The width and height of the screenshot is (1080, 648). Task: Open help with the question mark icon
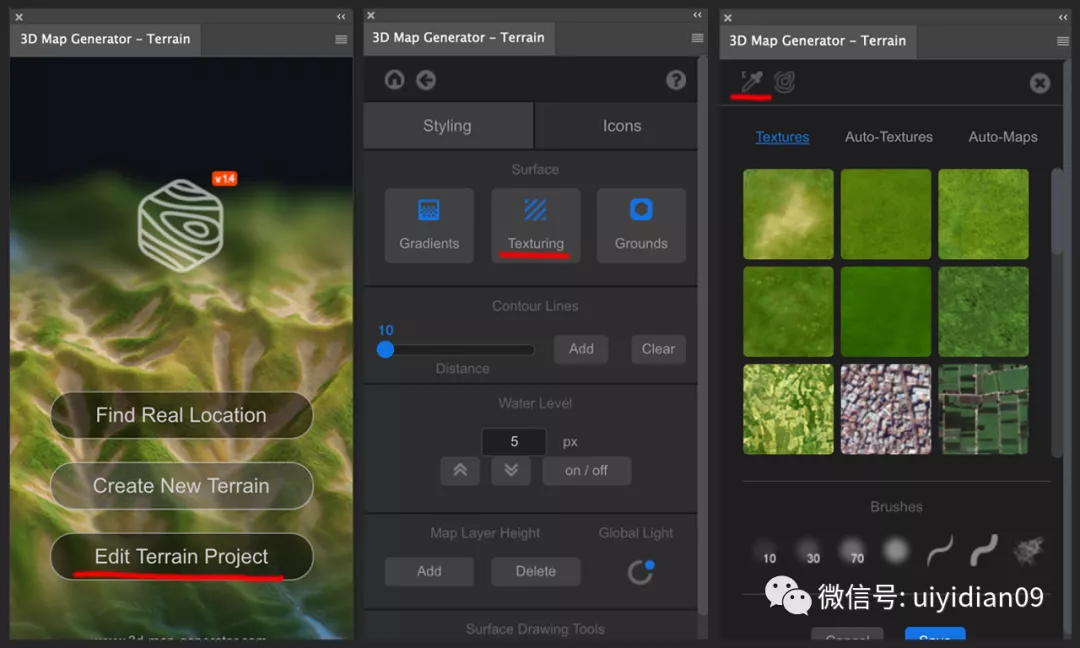(x=676, y=81)
